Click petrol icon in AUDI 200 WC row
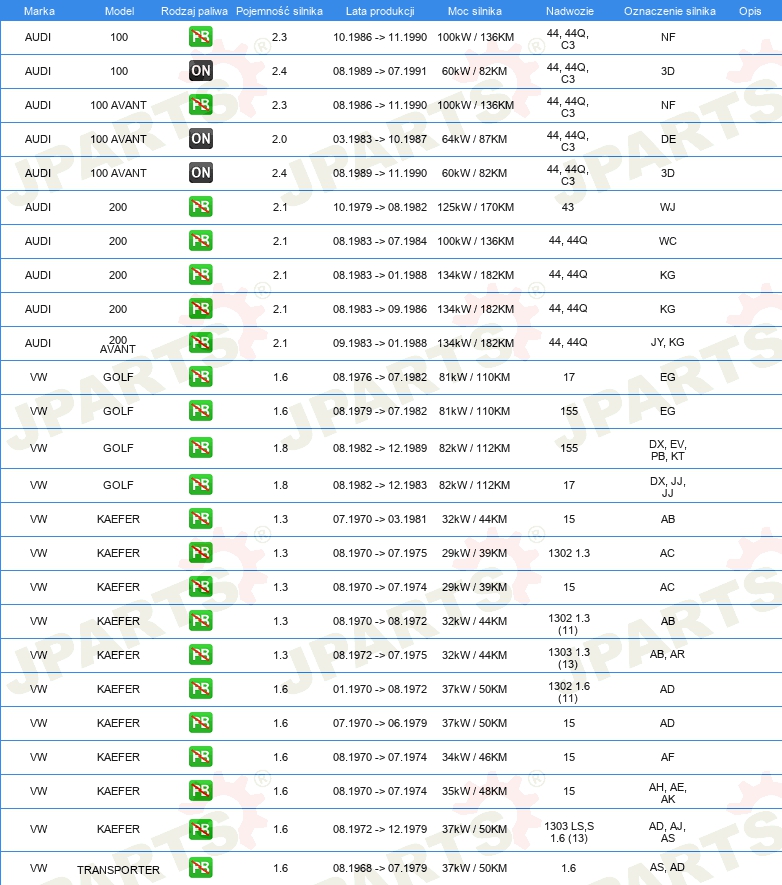 (x=201, y=241)
